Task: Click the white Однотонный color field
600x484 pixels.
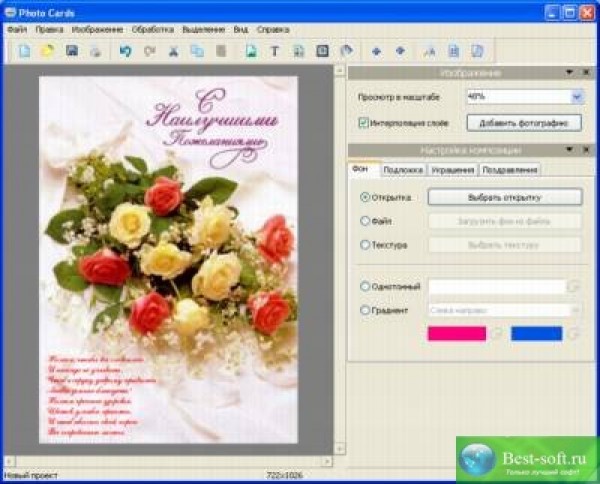Action: 497,286
